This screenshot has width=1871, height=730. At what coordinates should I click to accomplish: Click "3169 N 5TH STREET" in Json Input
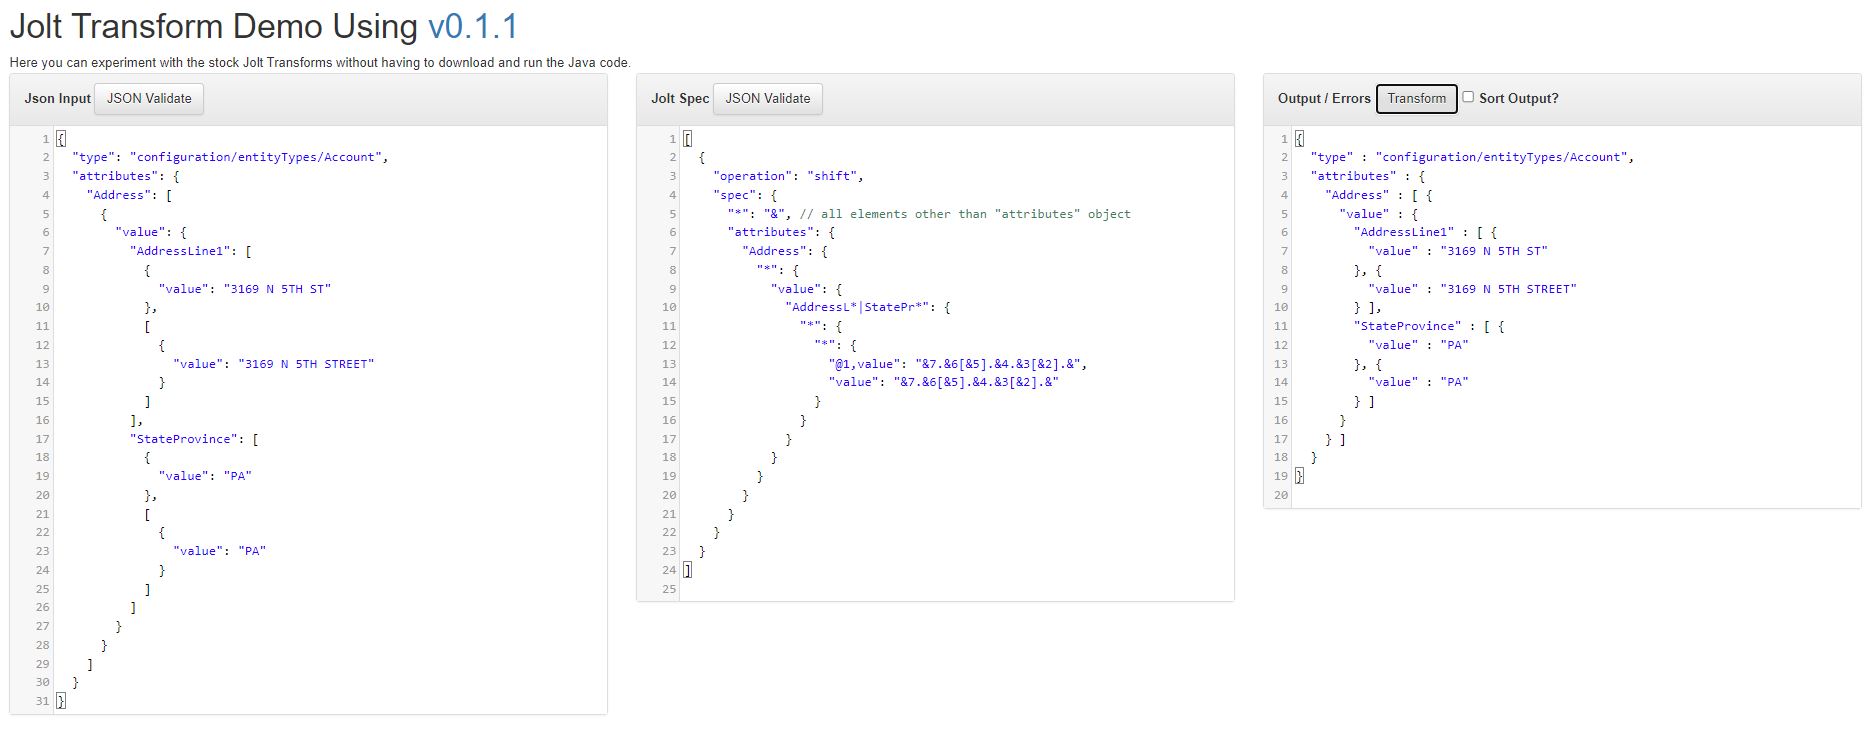tap(306, 364)
